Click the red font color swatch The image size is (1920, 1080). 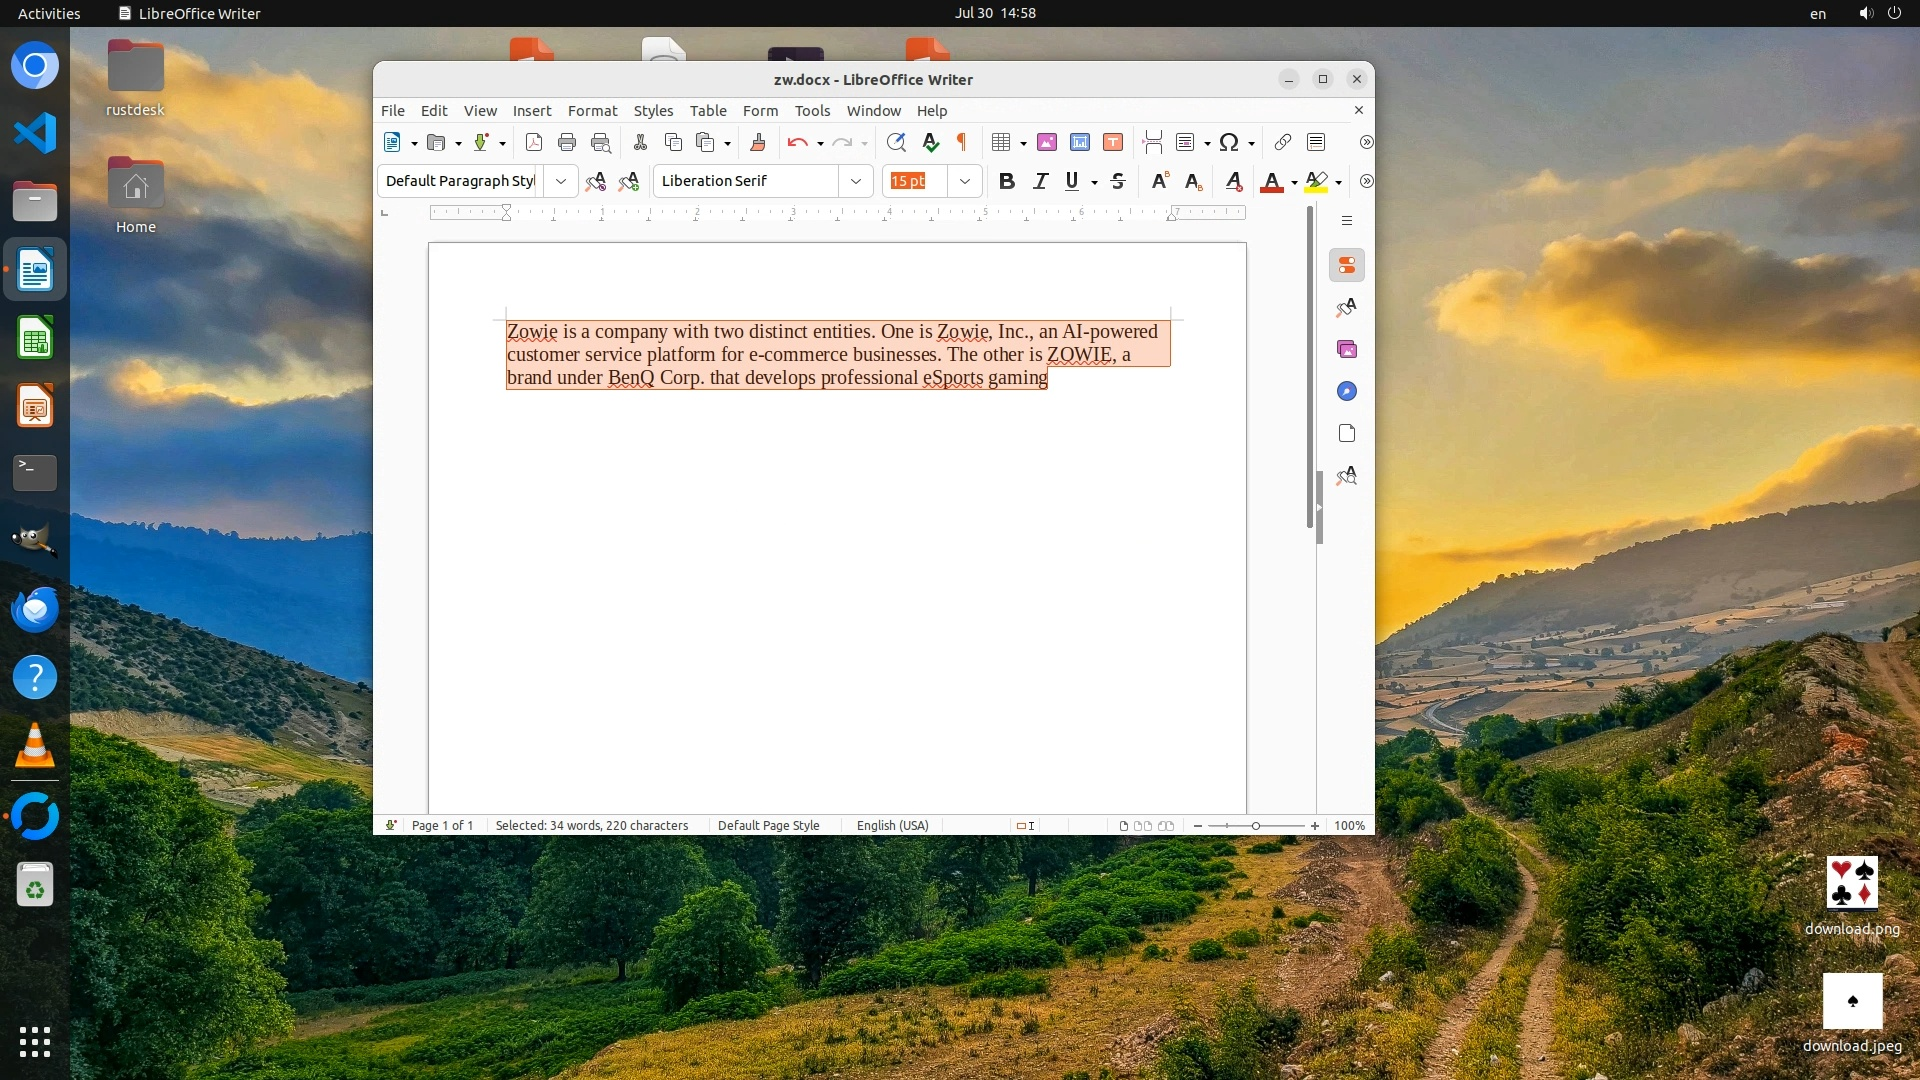tap(1271, 181)
